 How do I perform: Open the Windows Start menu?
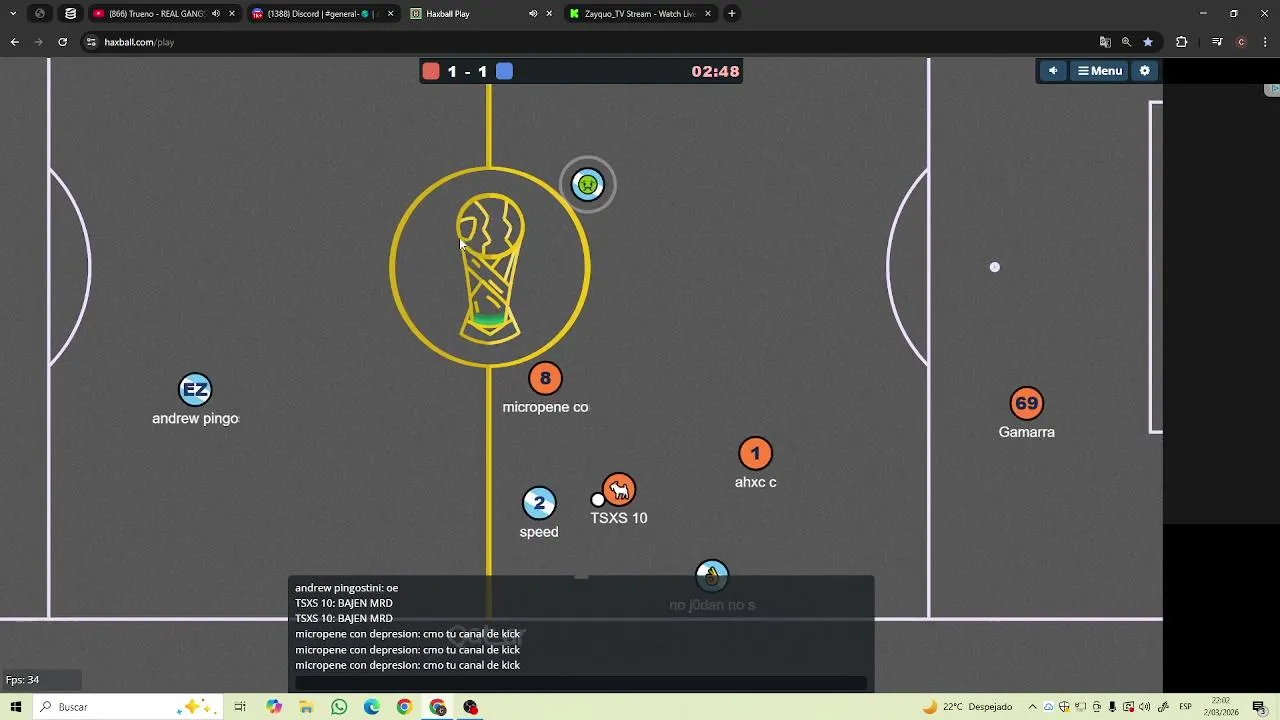(x=16, y=707)
